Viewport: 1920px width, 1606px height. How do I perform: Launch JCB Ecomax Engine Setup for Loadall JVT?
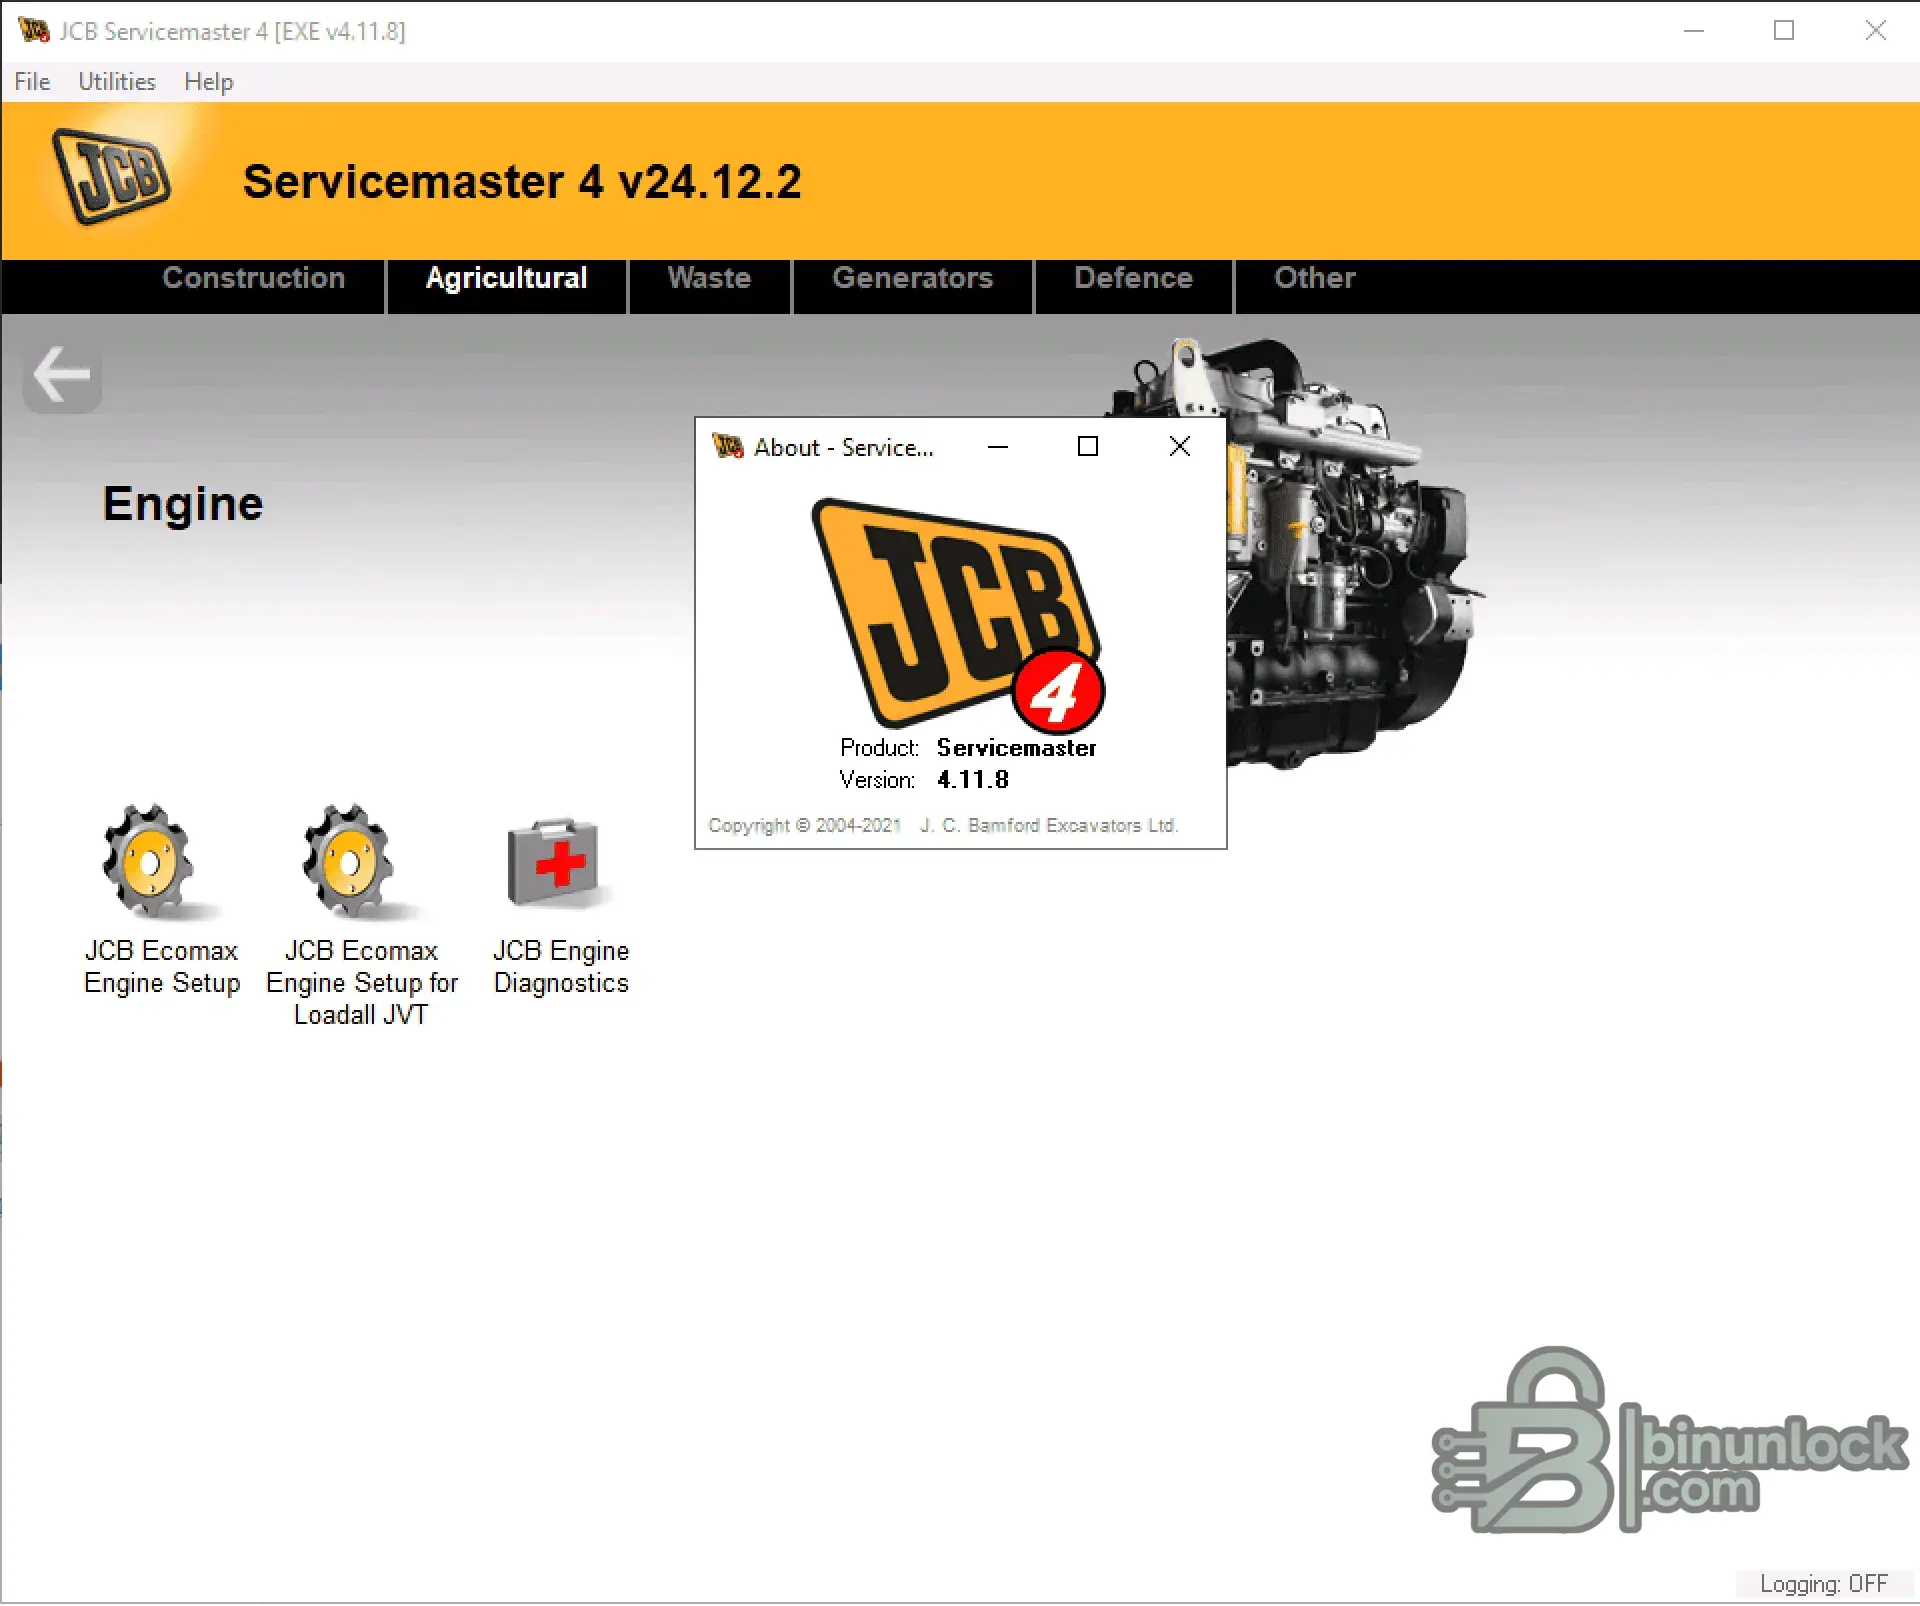[361, 915]
